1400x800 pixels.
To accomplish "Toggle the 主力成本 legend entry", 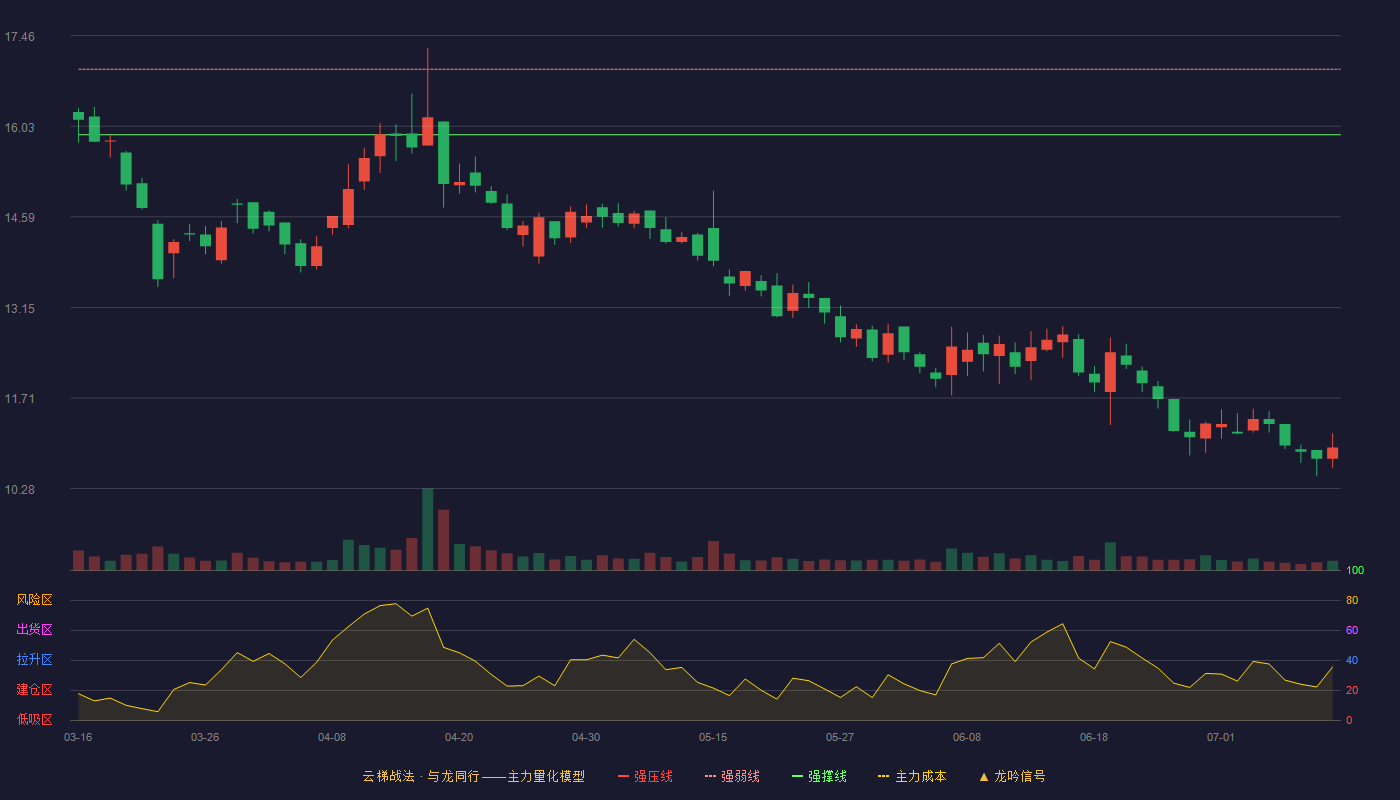I will pyautogui.click(x=912, y=776).
